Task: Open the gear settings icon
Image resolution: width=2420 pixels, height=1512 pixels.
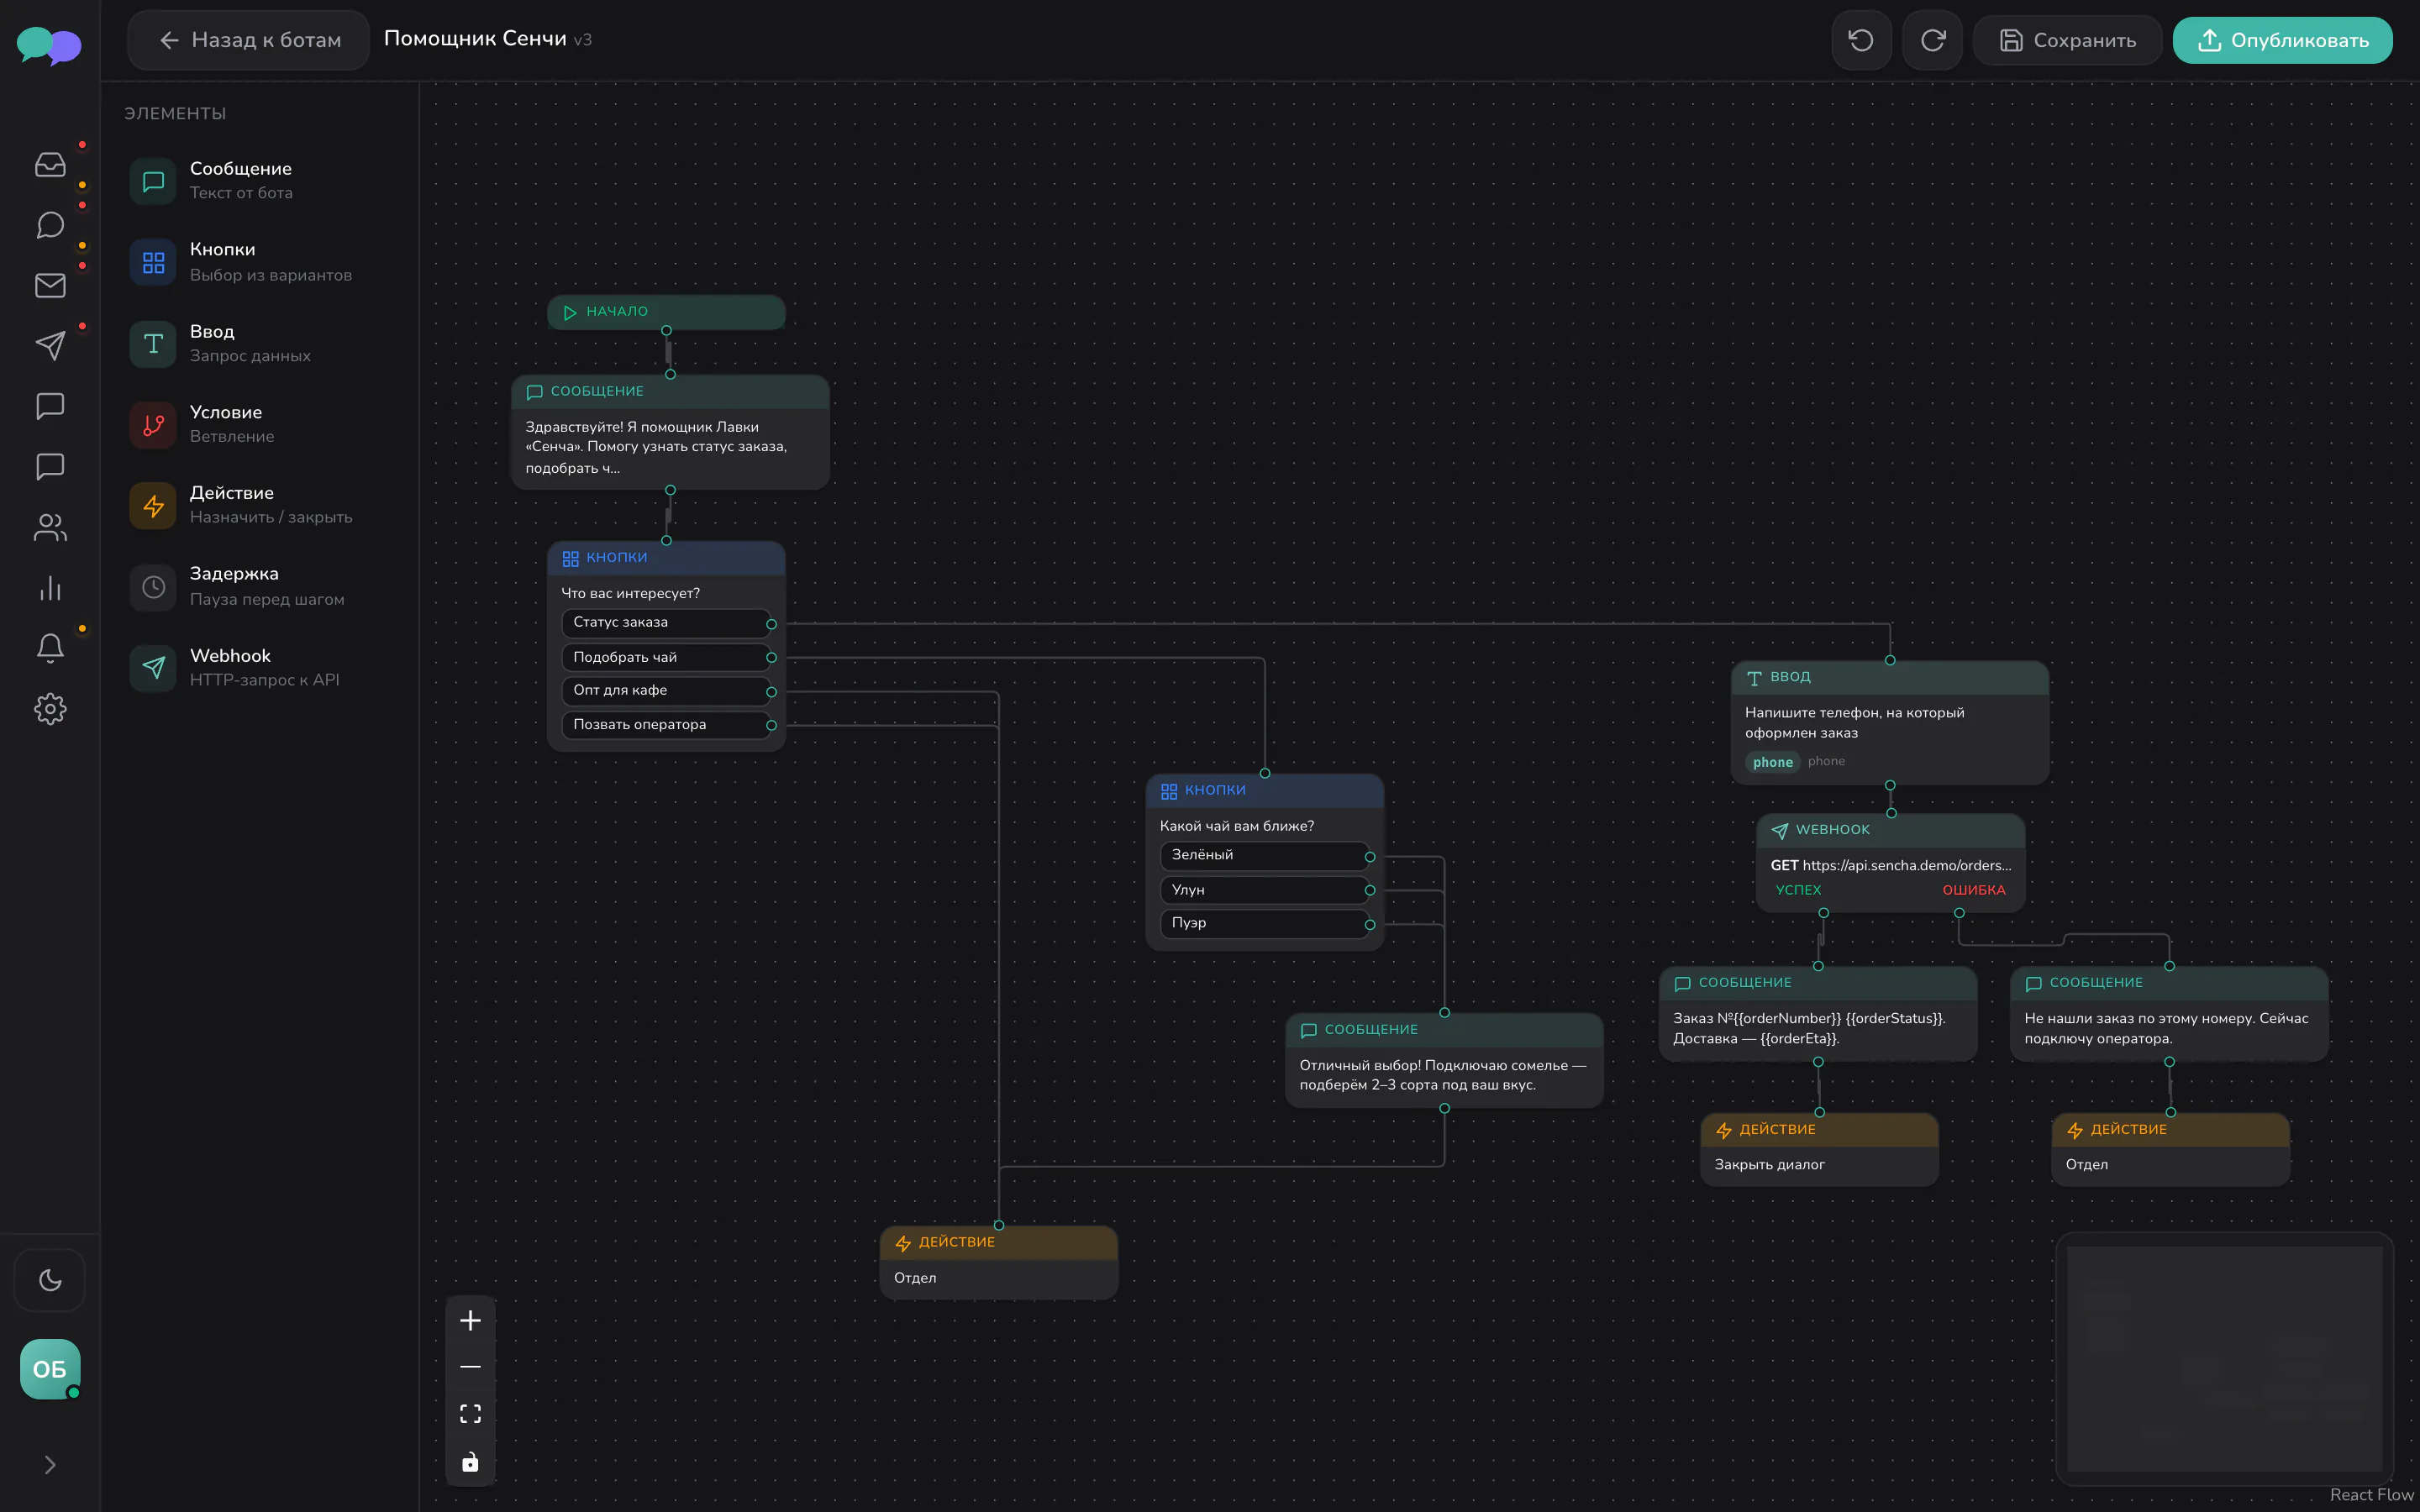Action: (50, 709)
